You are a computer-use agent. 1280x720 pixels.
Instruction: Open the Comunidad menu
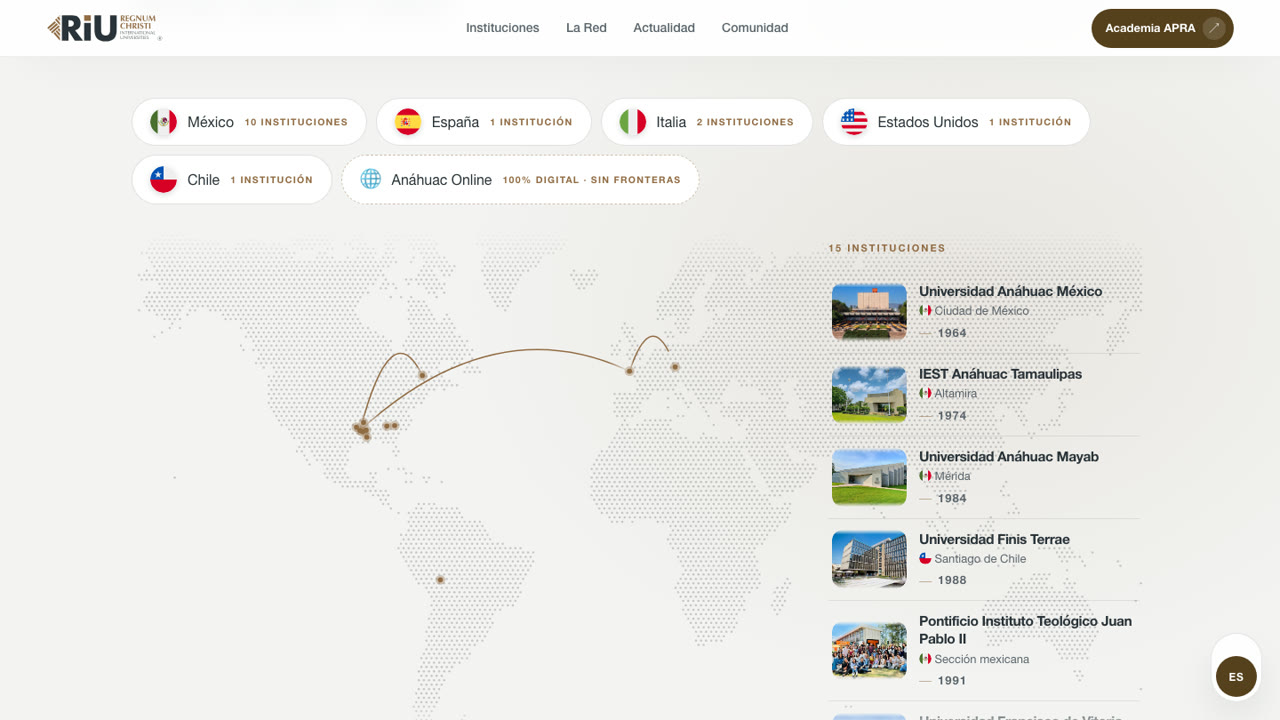tap(755, 28)
